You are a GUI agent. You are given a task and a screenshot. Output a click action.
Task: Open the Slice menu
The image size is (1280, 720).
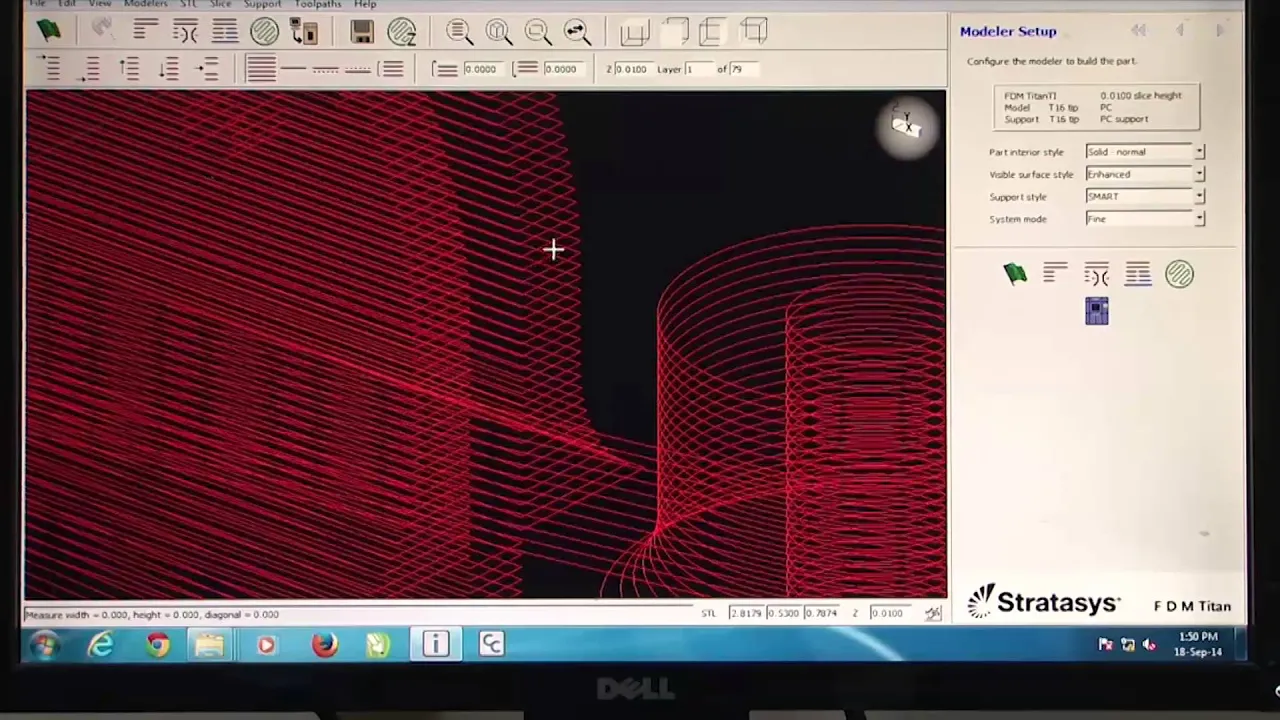tap(220, 4)
